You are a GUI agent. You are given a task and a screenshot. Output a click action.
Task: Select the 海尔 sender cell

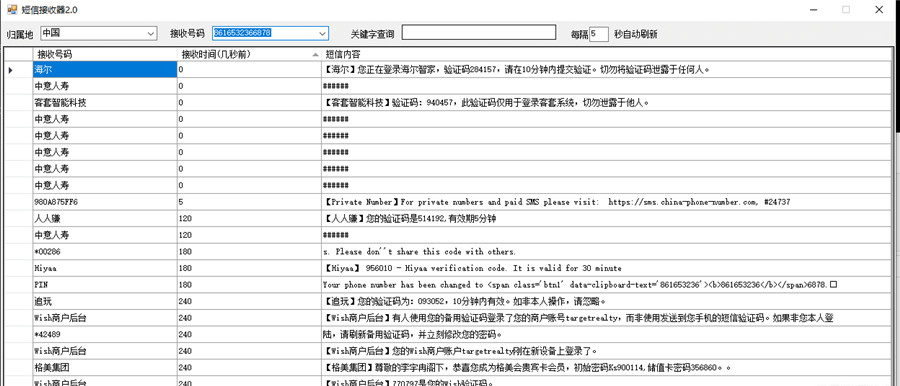104,70
